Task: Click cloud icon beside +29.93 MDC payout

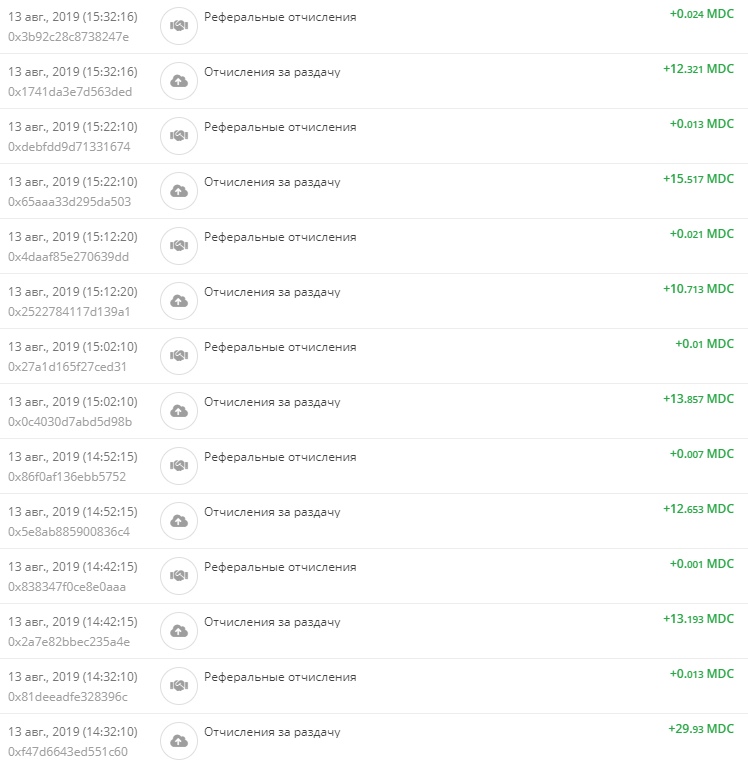Action: point(179,741)
